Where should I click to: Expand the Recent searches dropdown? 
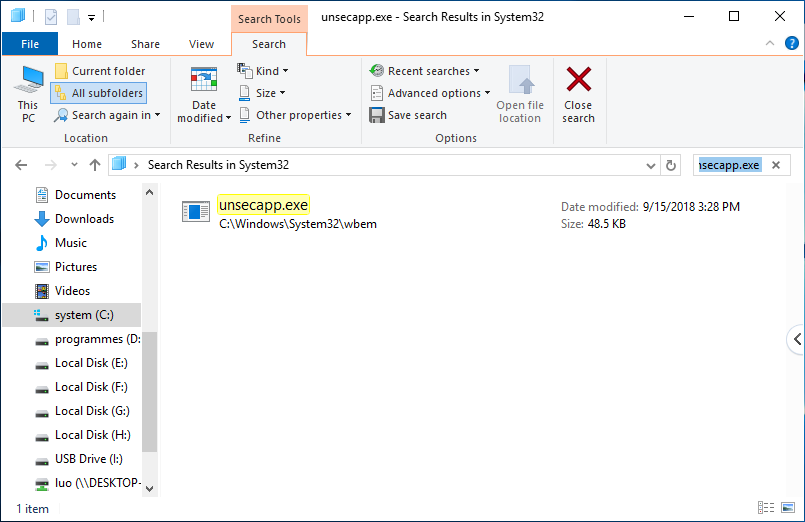pyautogui.click(x=424, y=71)
